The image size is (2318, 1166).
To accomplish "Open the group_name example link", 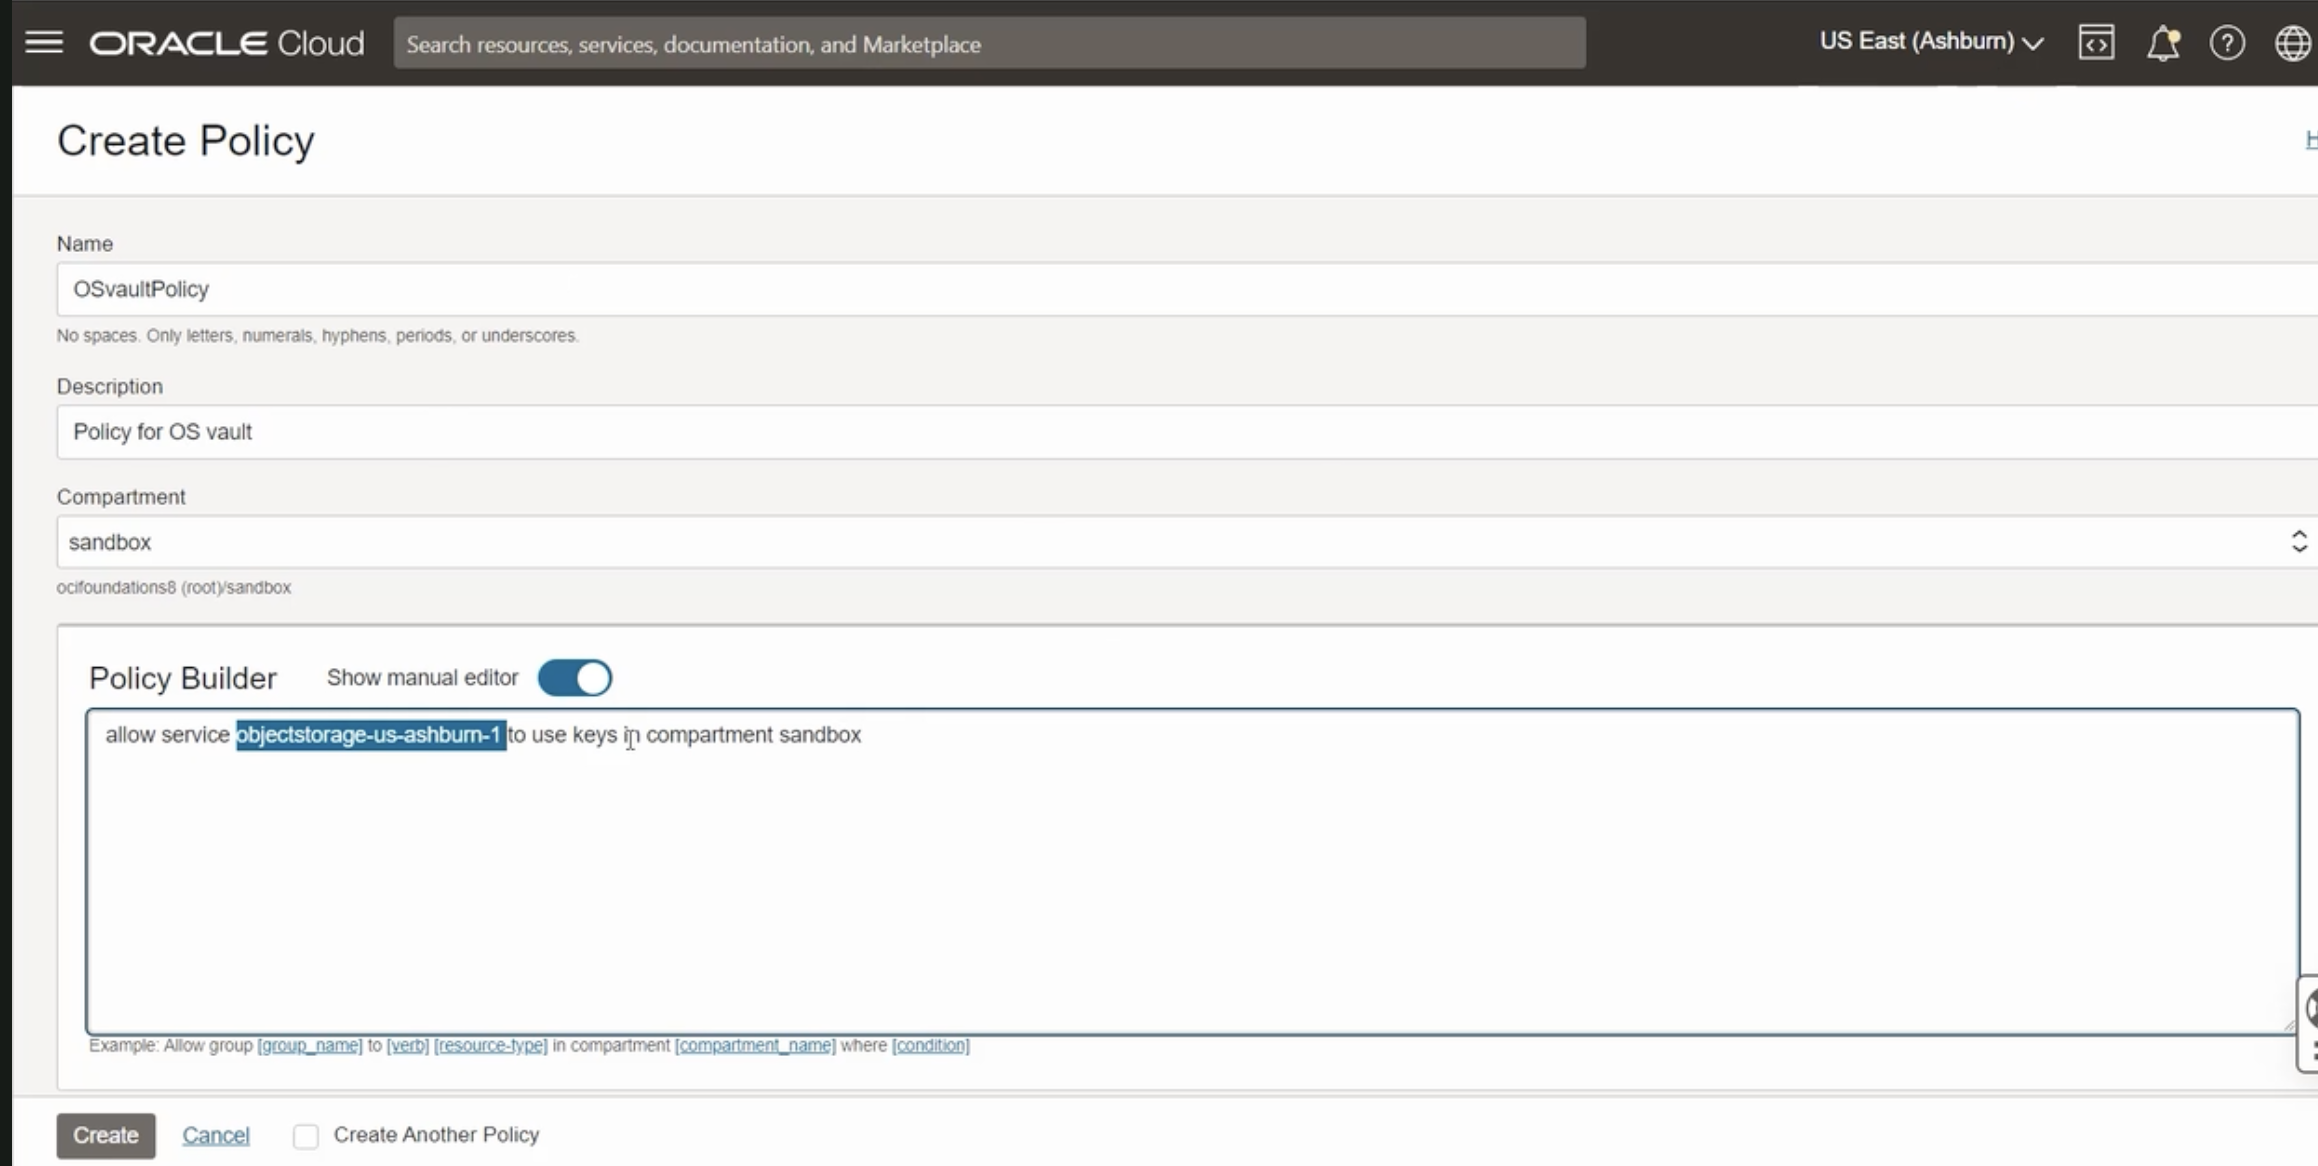I will [x=309, y=1045].
